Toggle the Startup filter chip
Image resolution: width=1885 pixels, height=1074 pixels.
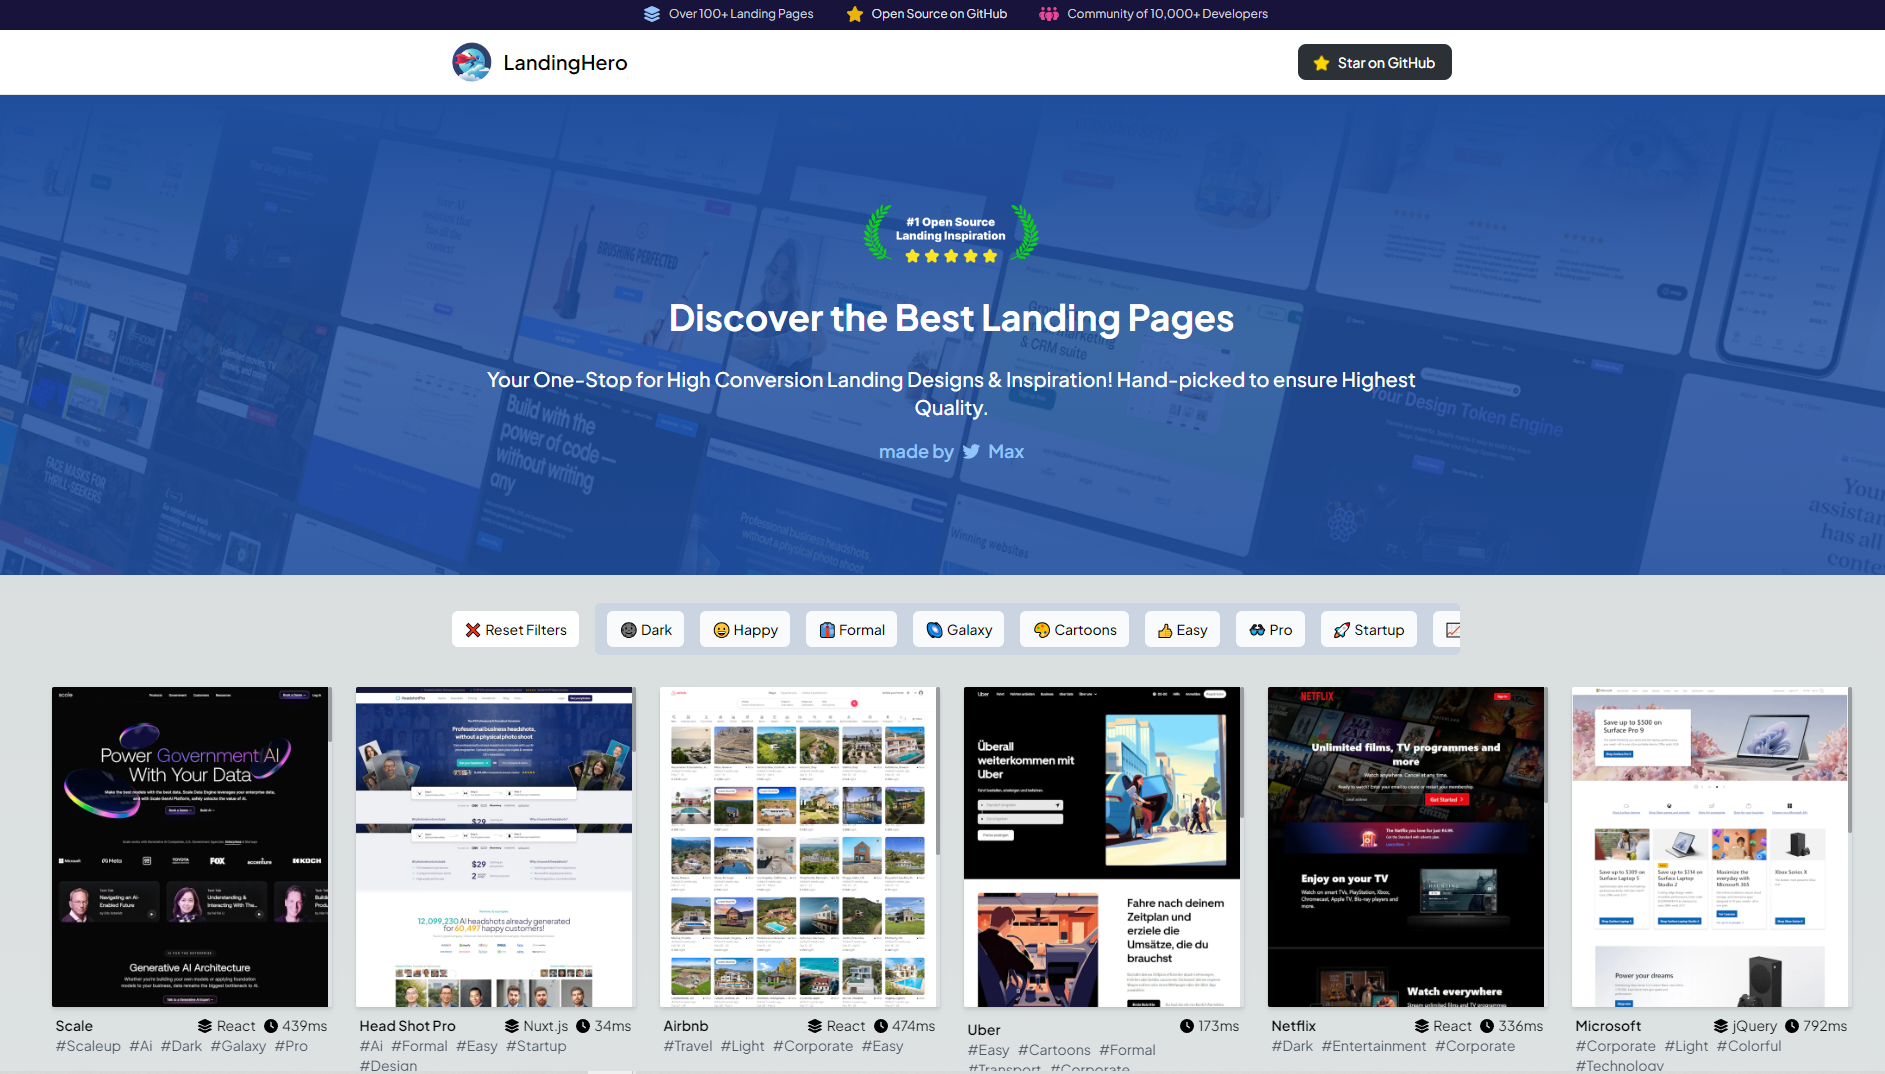point(1369,630)
